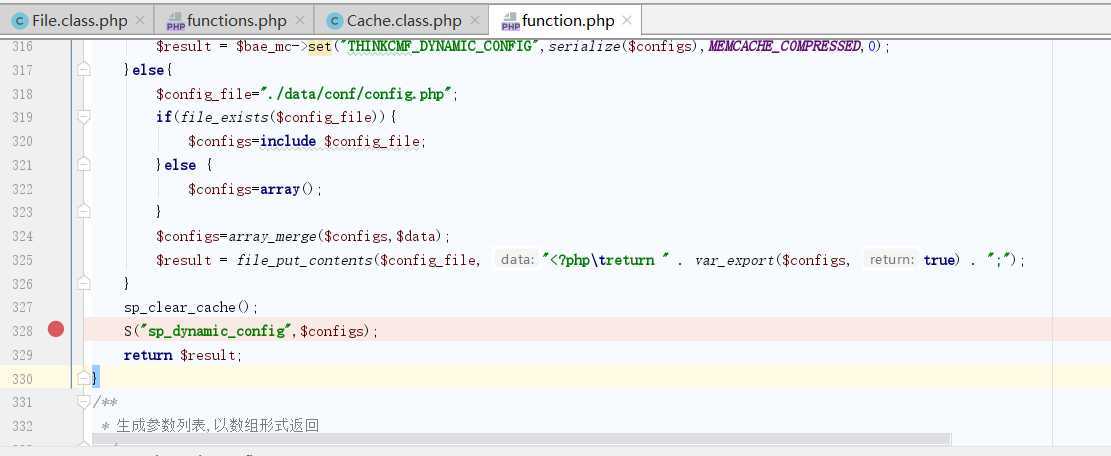Click the "sp_dynamic_config" string
Screen dimensions: 1111x456
(215, 331)
